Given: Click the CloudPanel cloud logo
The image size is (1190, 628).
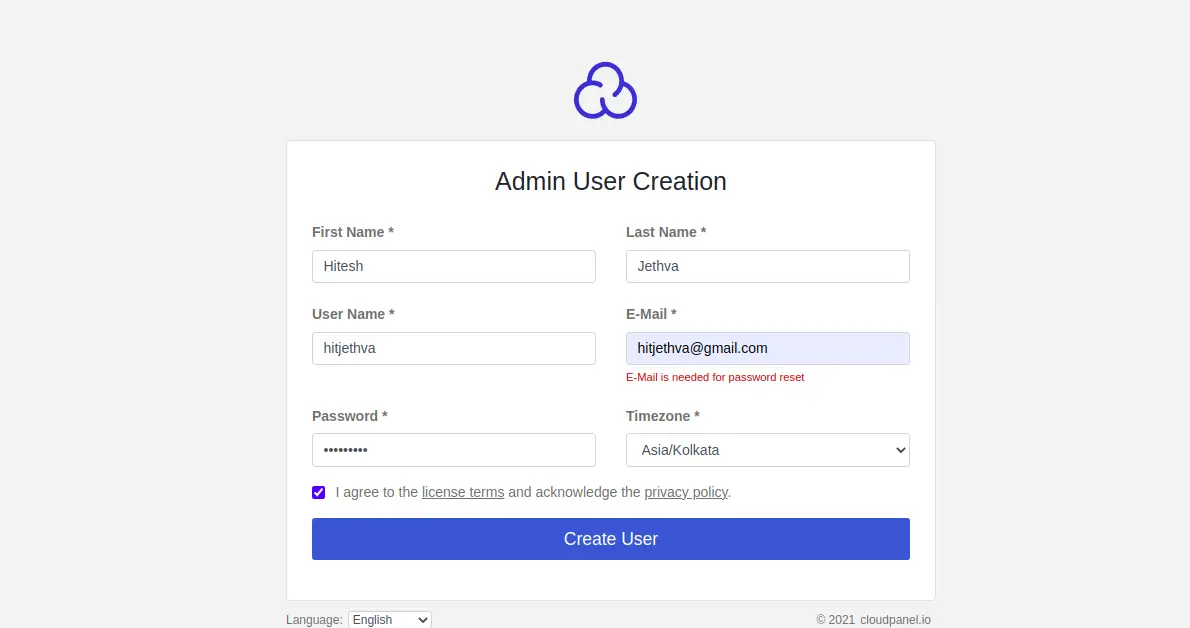Looking at the screenshot, I should [605, 90].
